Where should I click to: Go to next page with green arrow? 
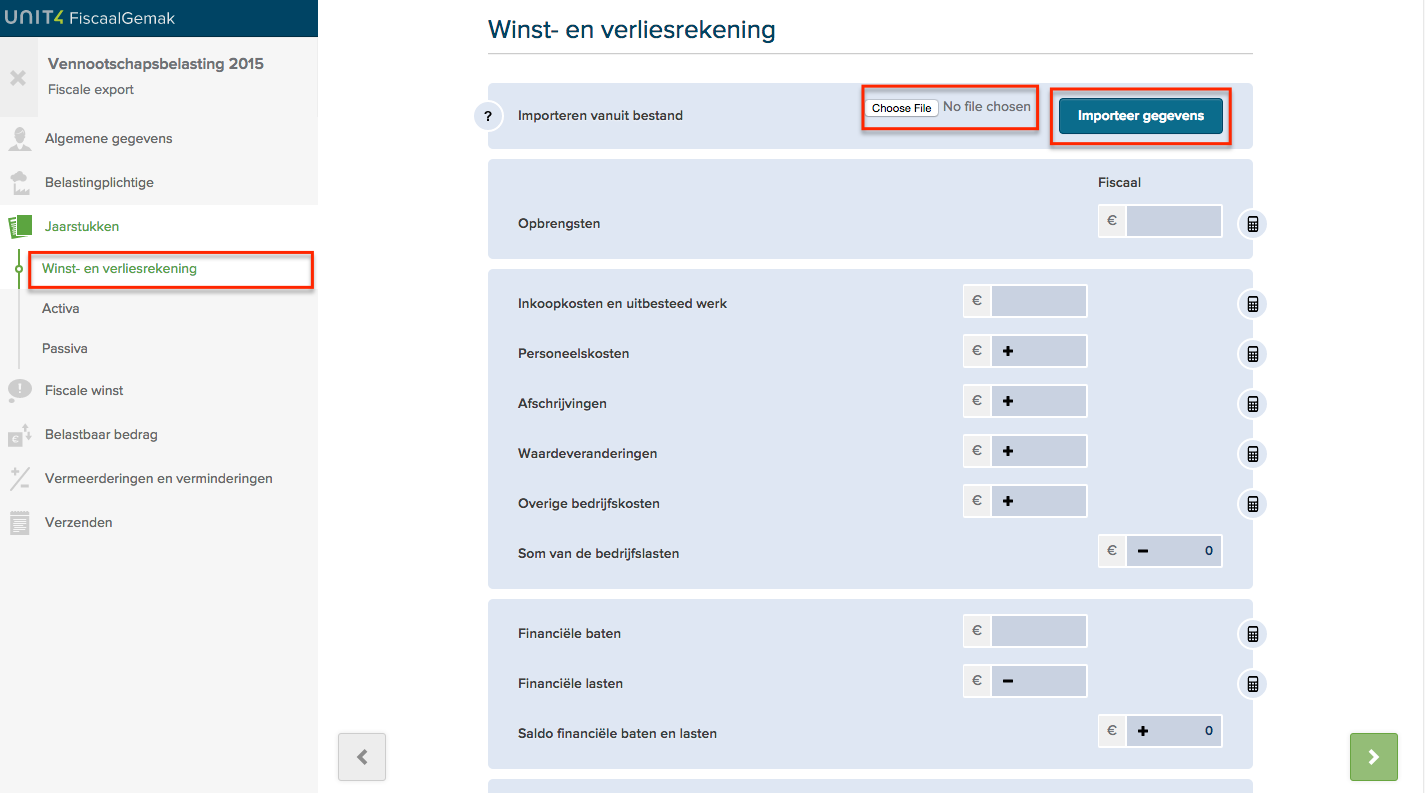click(1374, 757)
